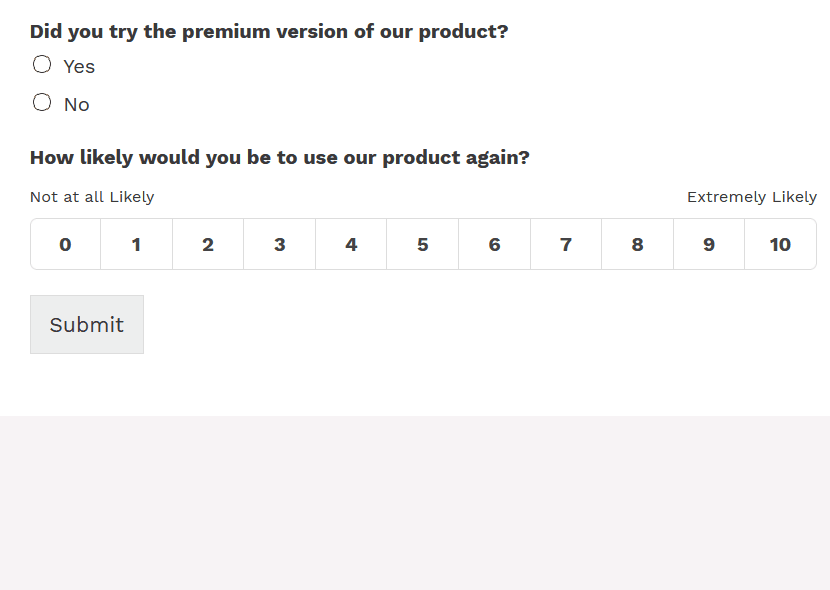Choose rating 3 for using product again
This screenshot has height=590, width=830.
[x=279, y=243]
